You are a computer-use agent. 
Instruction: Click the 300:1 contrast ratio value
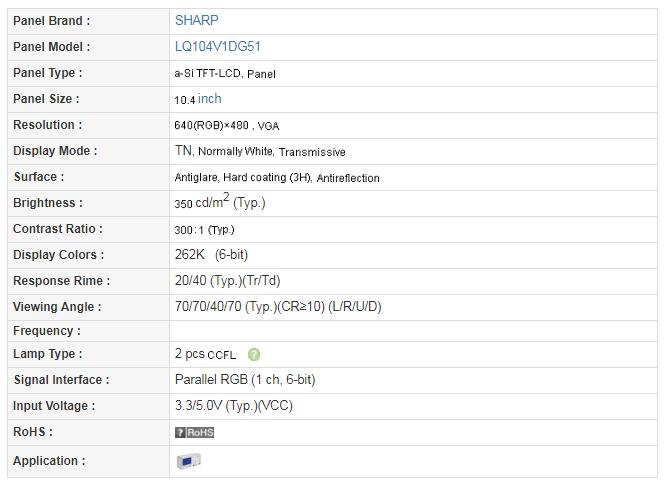[204, 230]
